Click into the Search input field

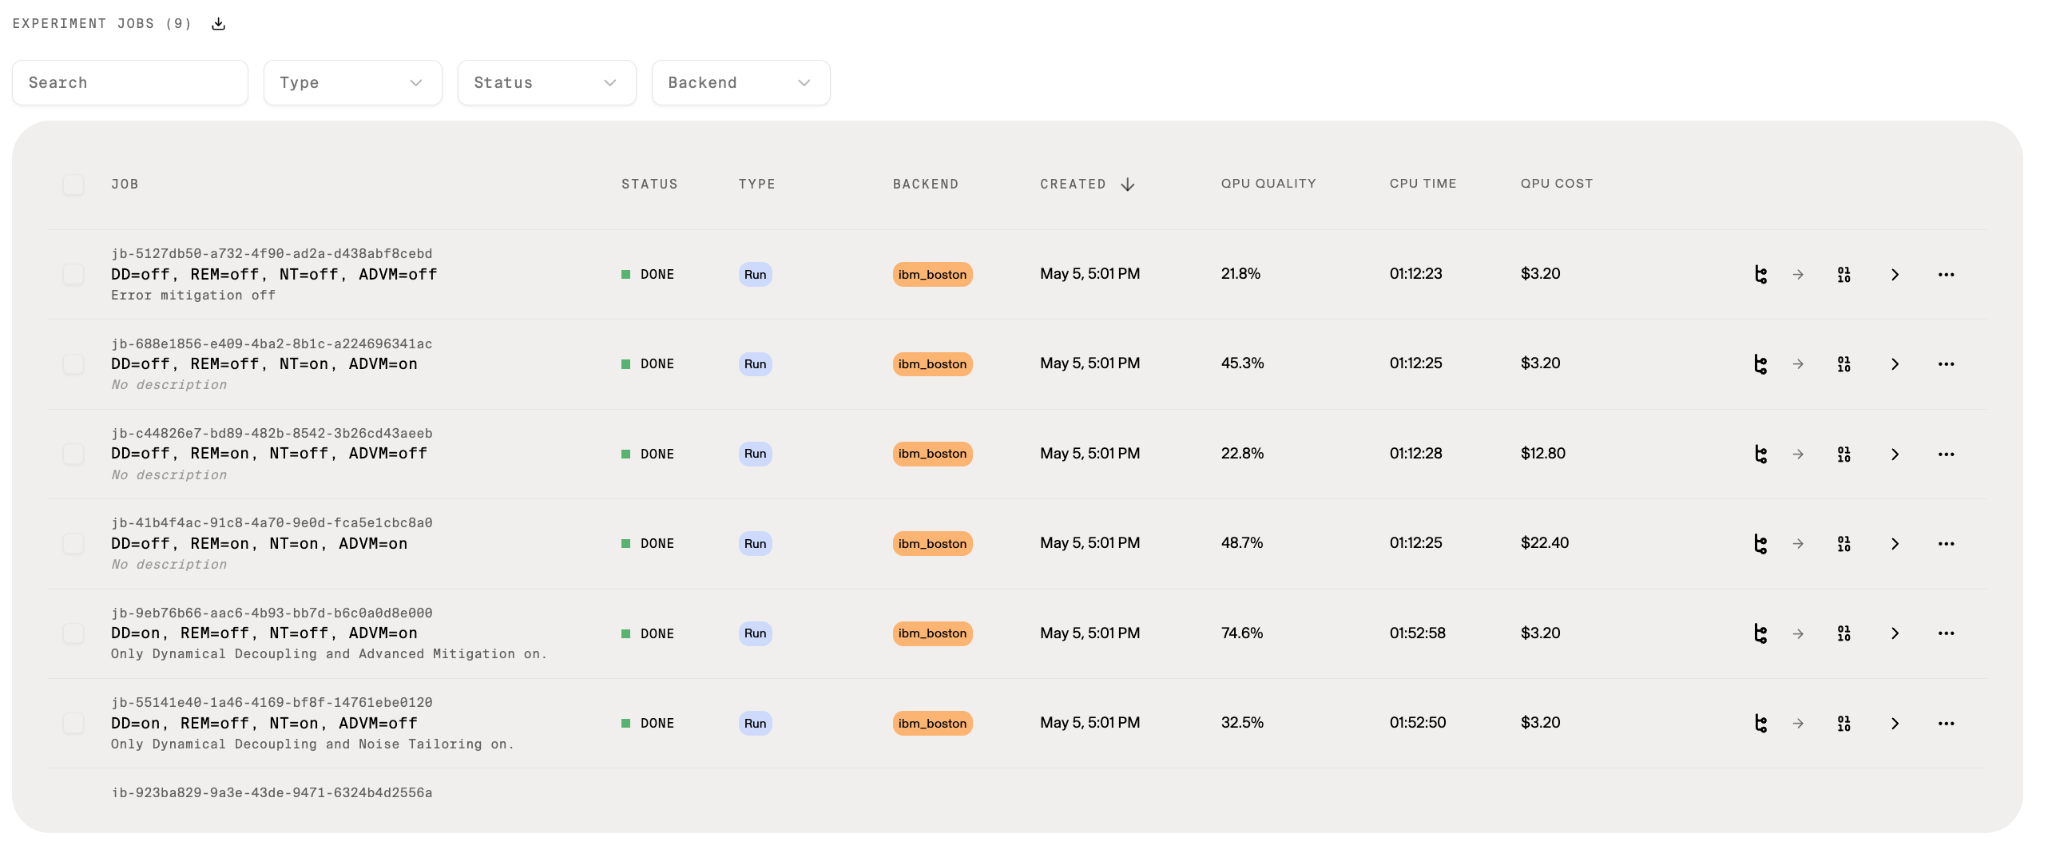130,83
